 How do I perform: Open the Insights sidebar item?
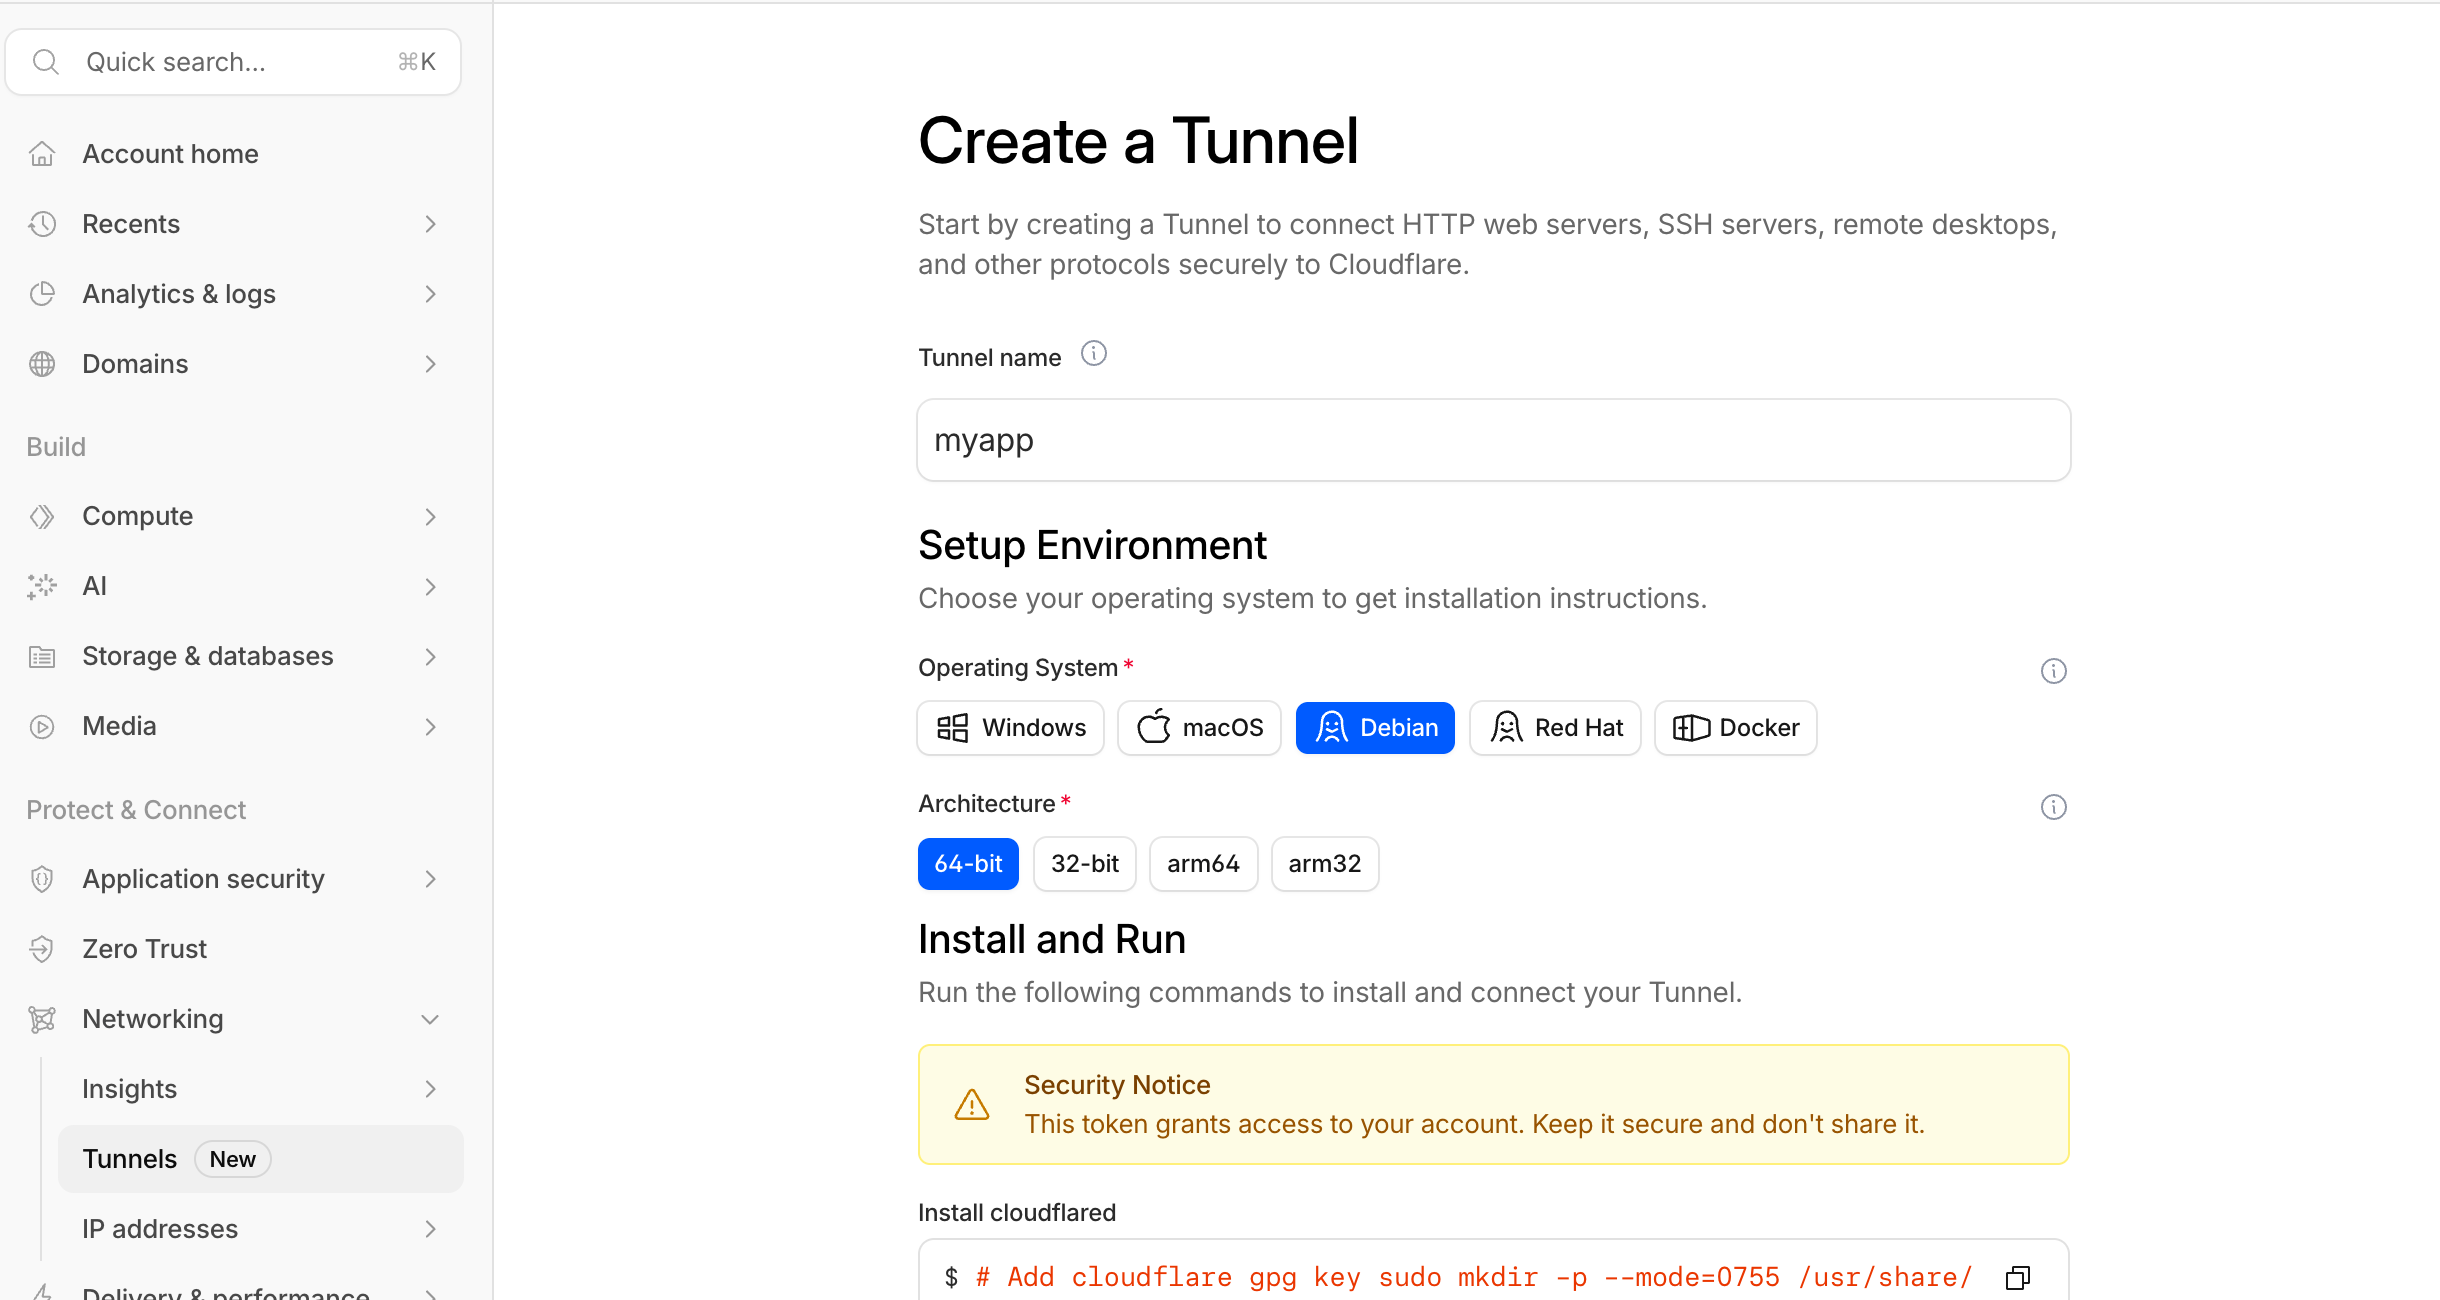click(260, 1089)
